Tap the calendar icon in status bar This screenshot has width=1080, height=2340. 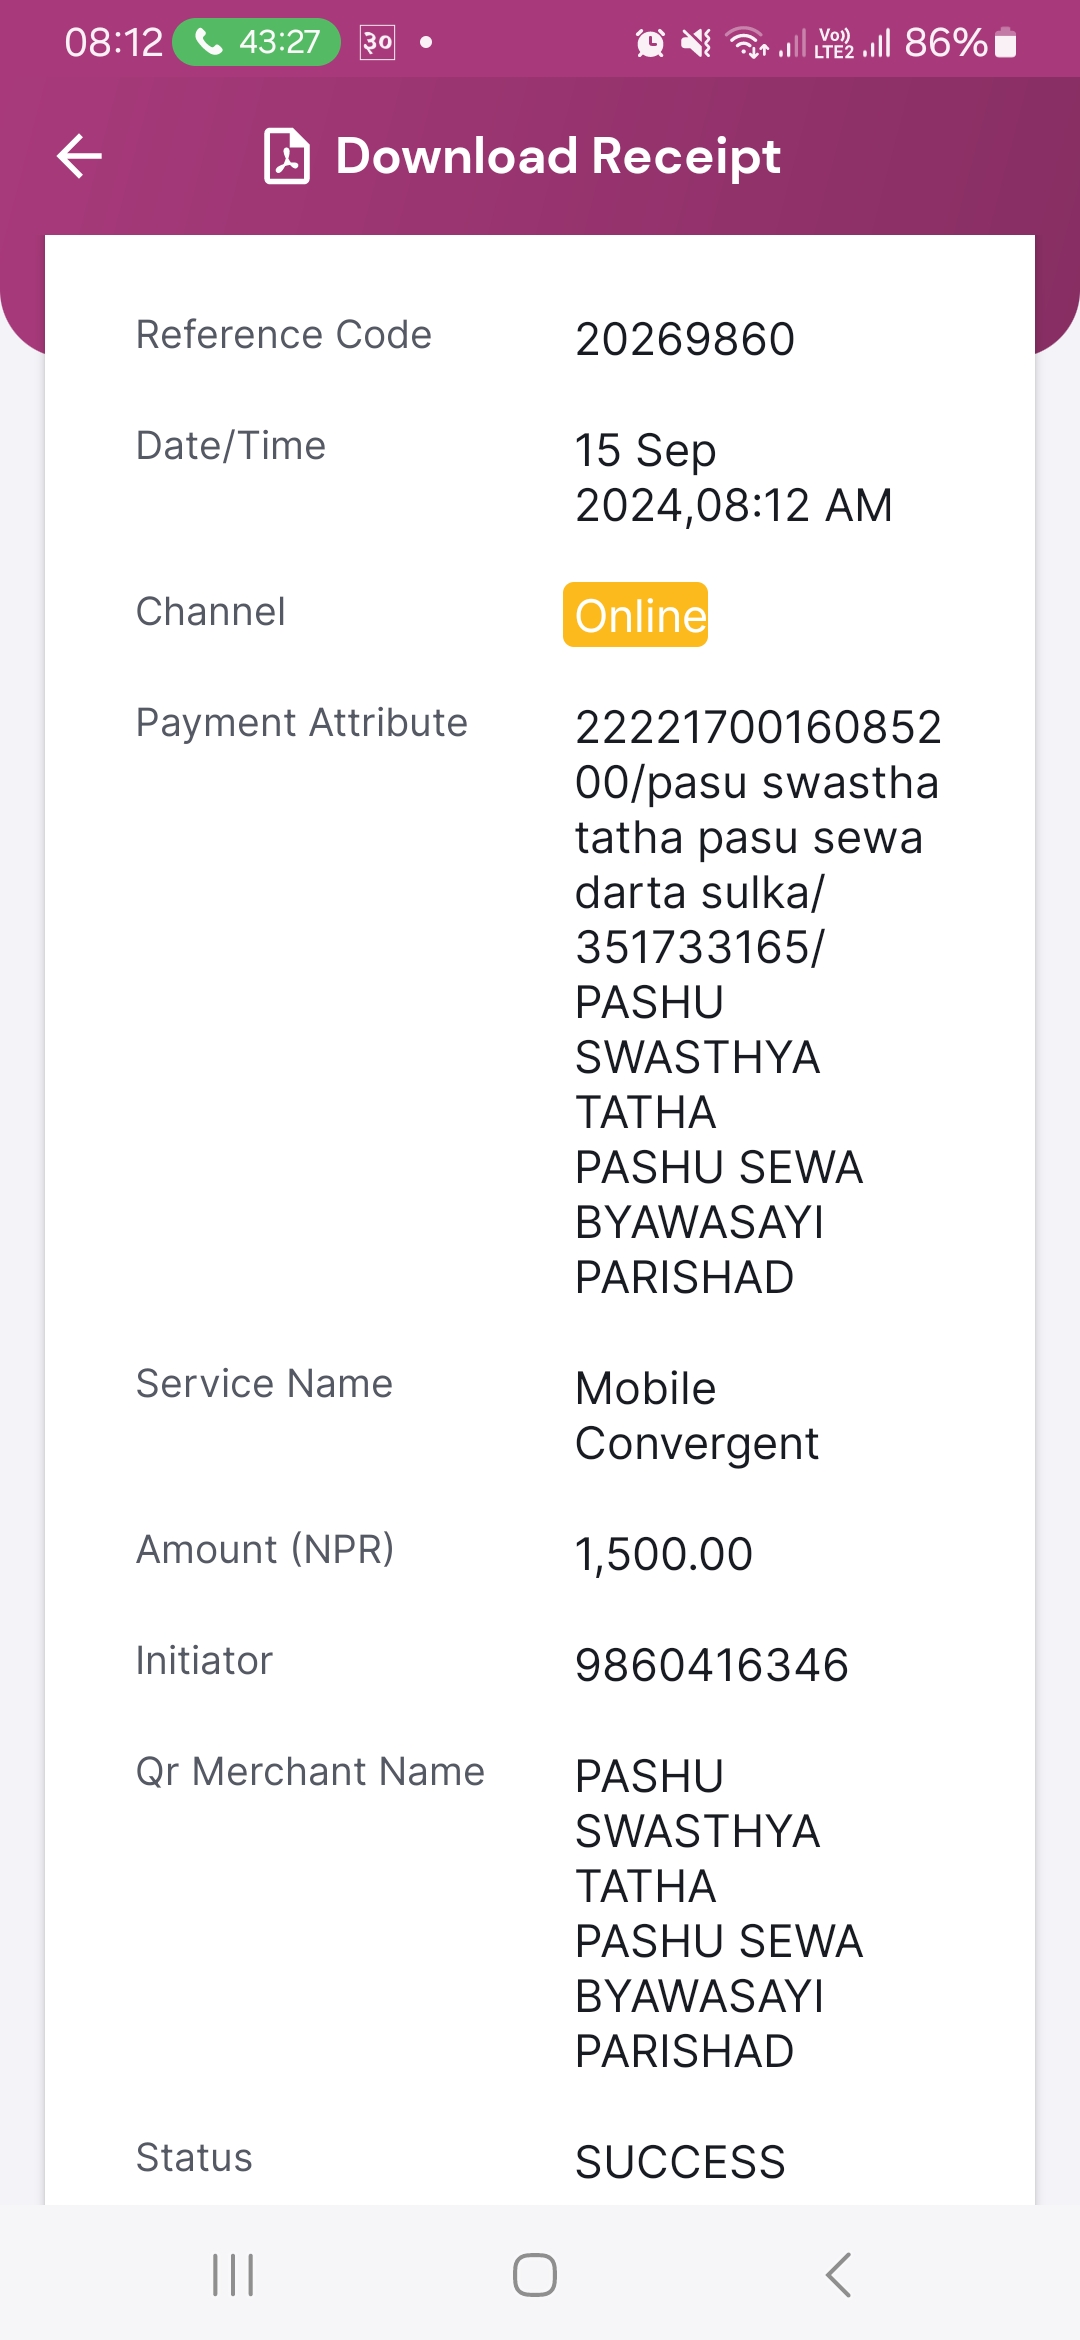(378, 42)
